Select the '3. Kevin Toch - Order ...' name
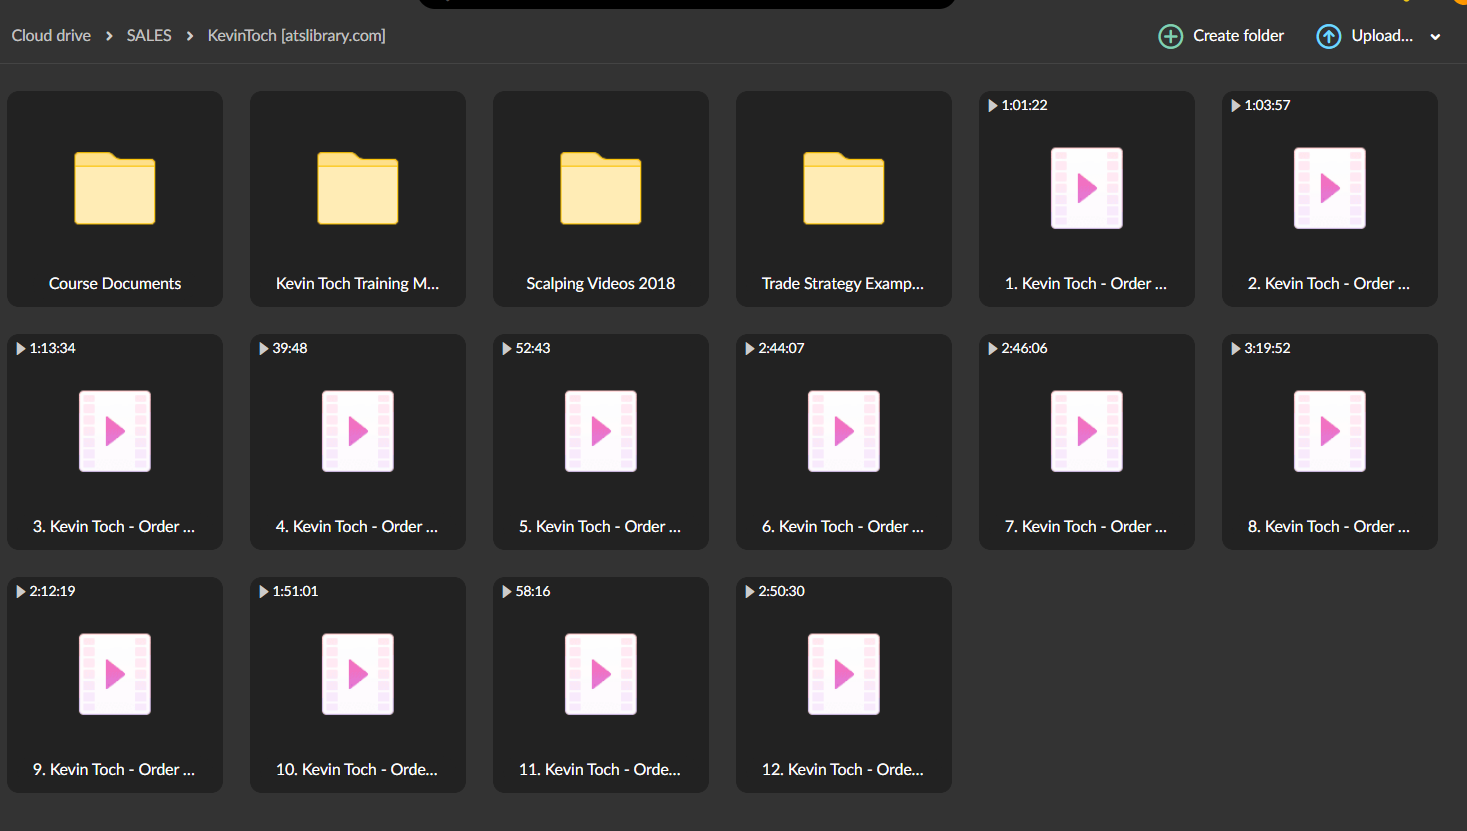 tap(114, 526)
